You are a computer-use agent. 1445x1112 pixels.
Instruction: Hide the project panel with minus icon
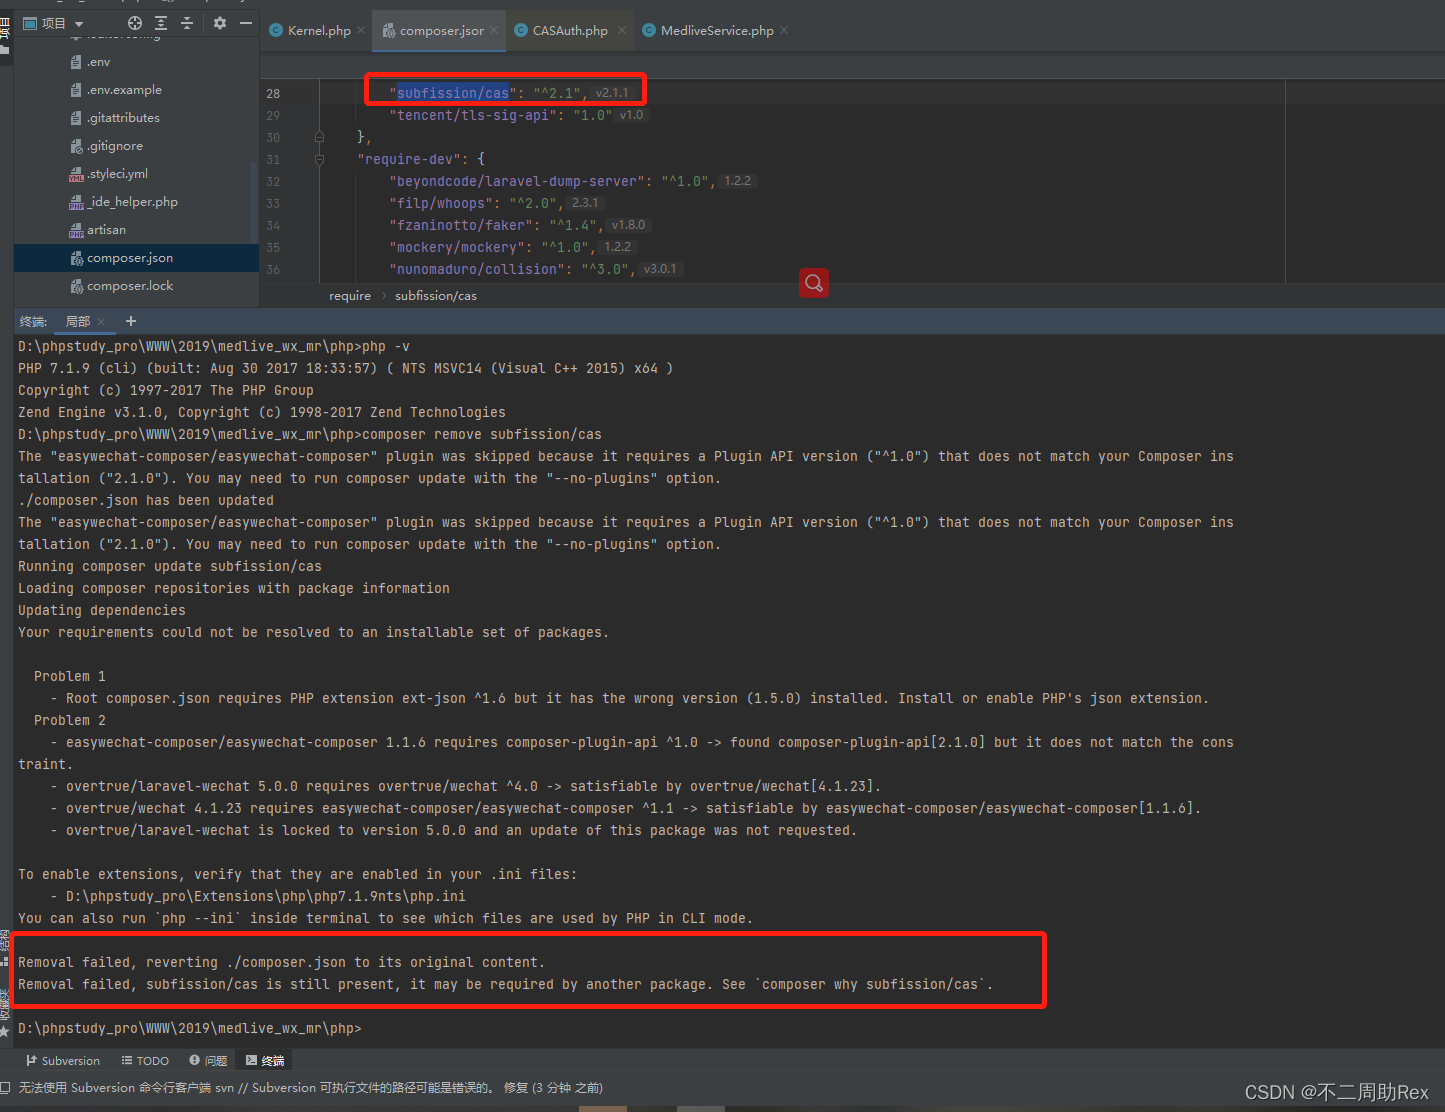pos(246,23)
